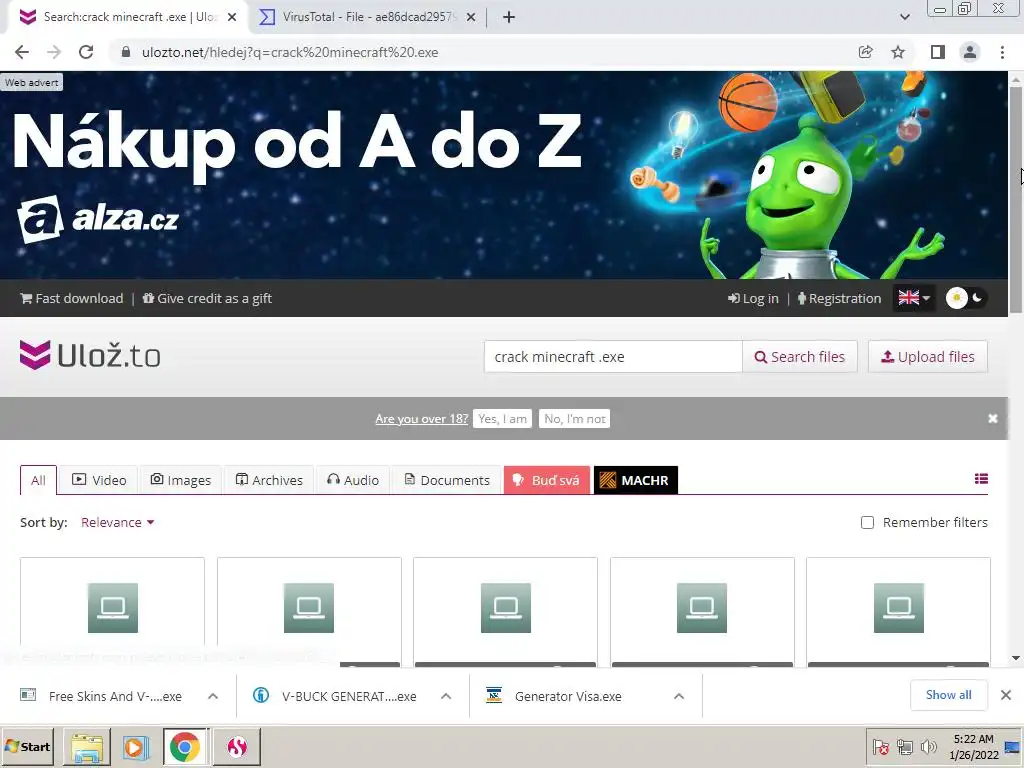The height and width of the screenshot is (768, 1024).
Task: Select the All filter tab
Action: pyautogui.click(x=39, y=480)
